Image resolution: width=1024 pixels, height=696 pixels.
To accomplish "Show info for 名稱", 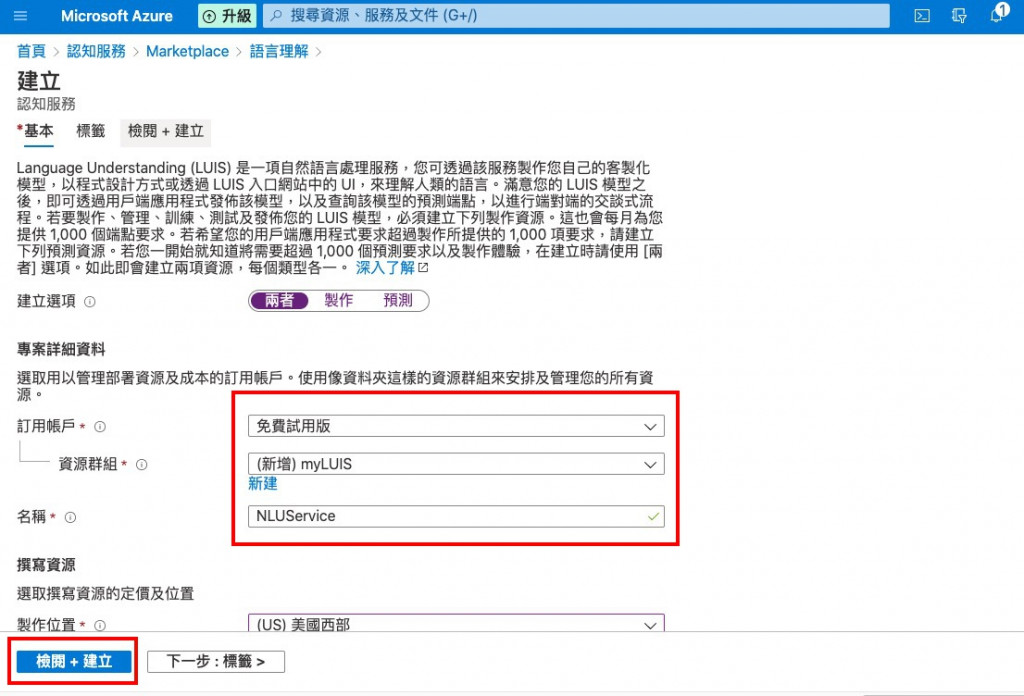I will (70, 517).
